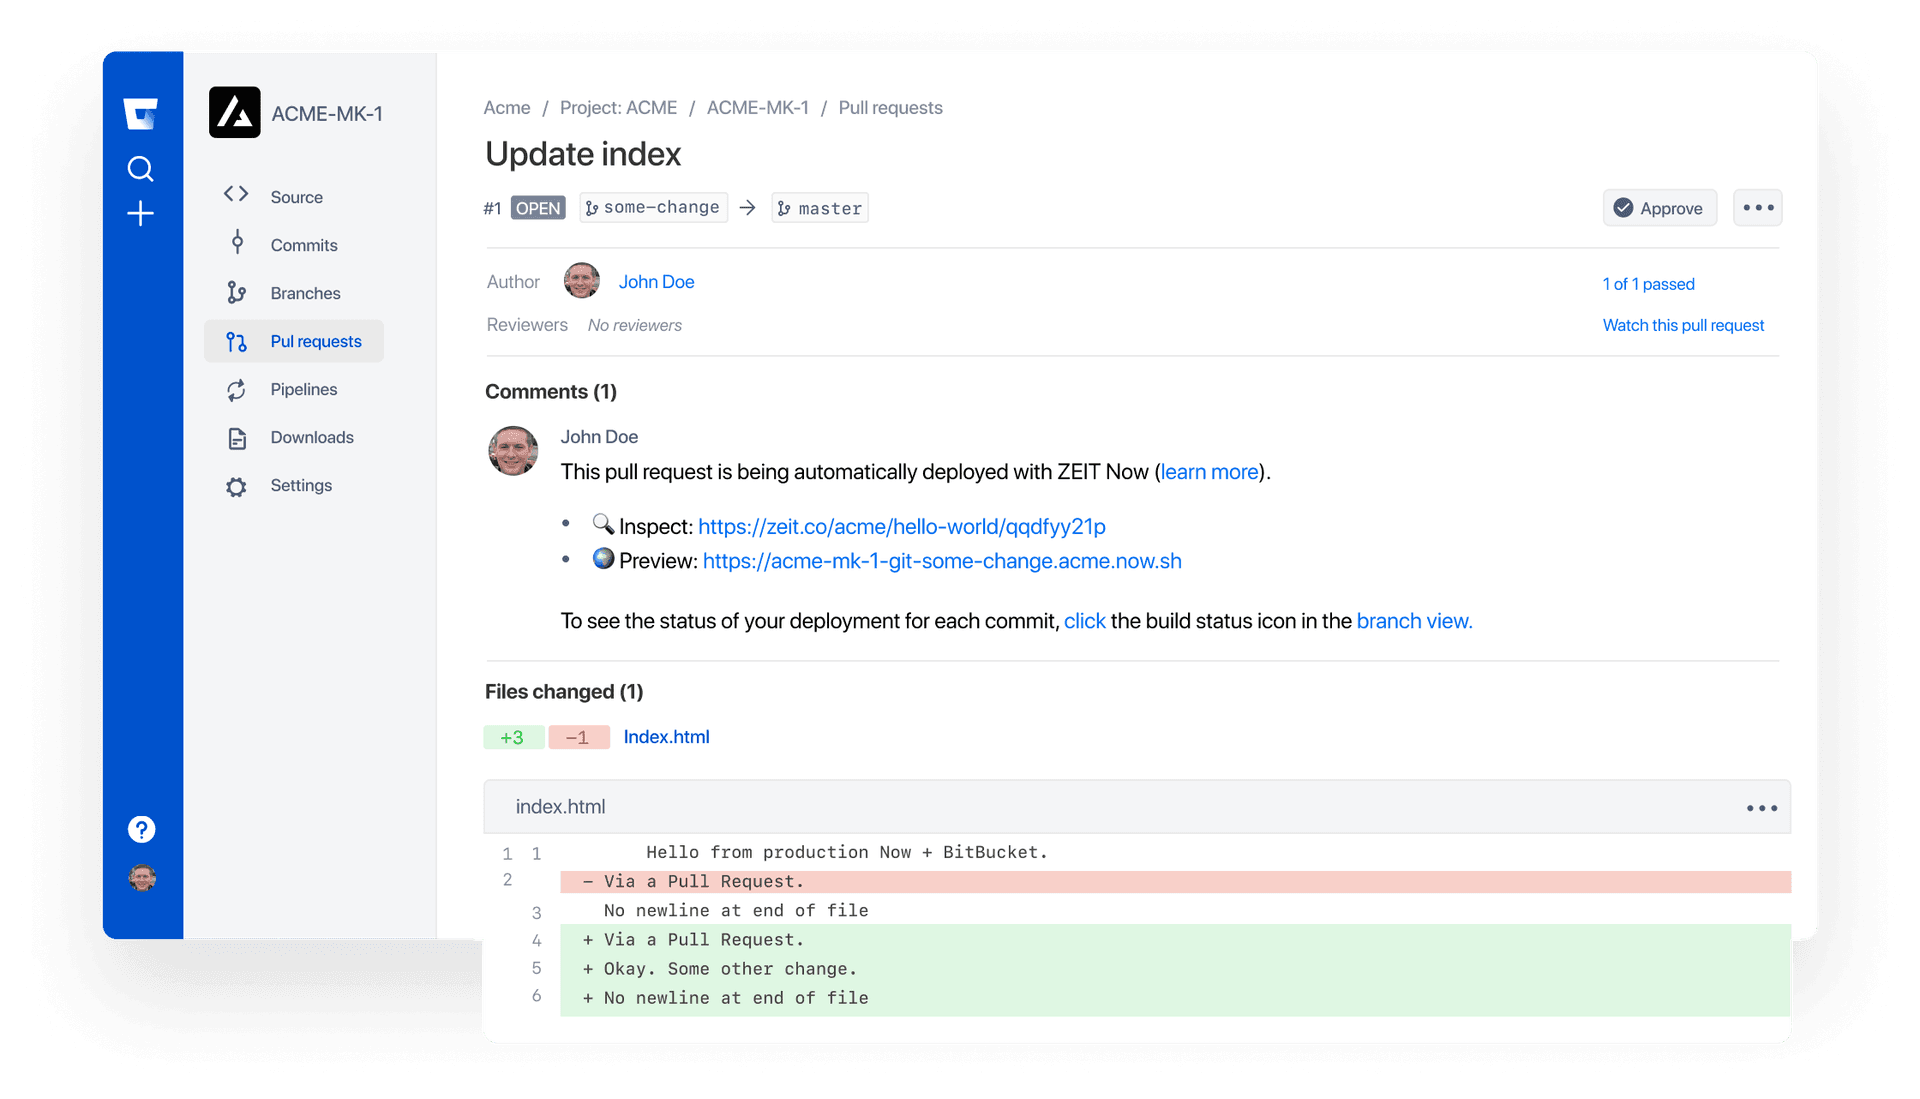Image resolution: width=1920 pixels, height=1099 pixels.
Task: Go to Branches in the sidebar
Action: coord(305,293)
